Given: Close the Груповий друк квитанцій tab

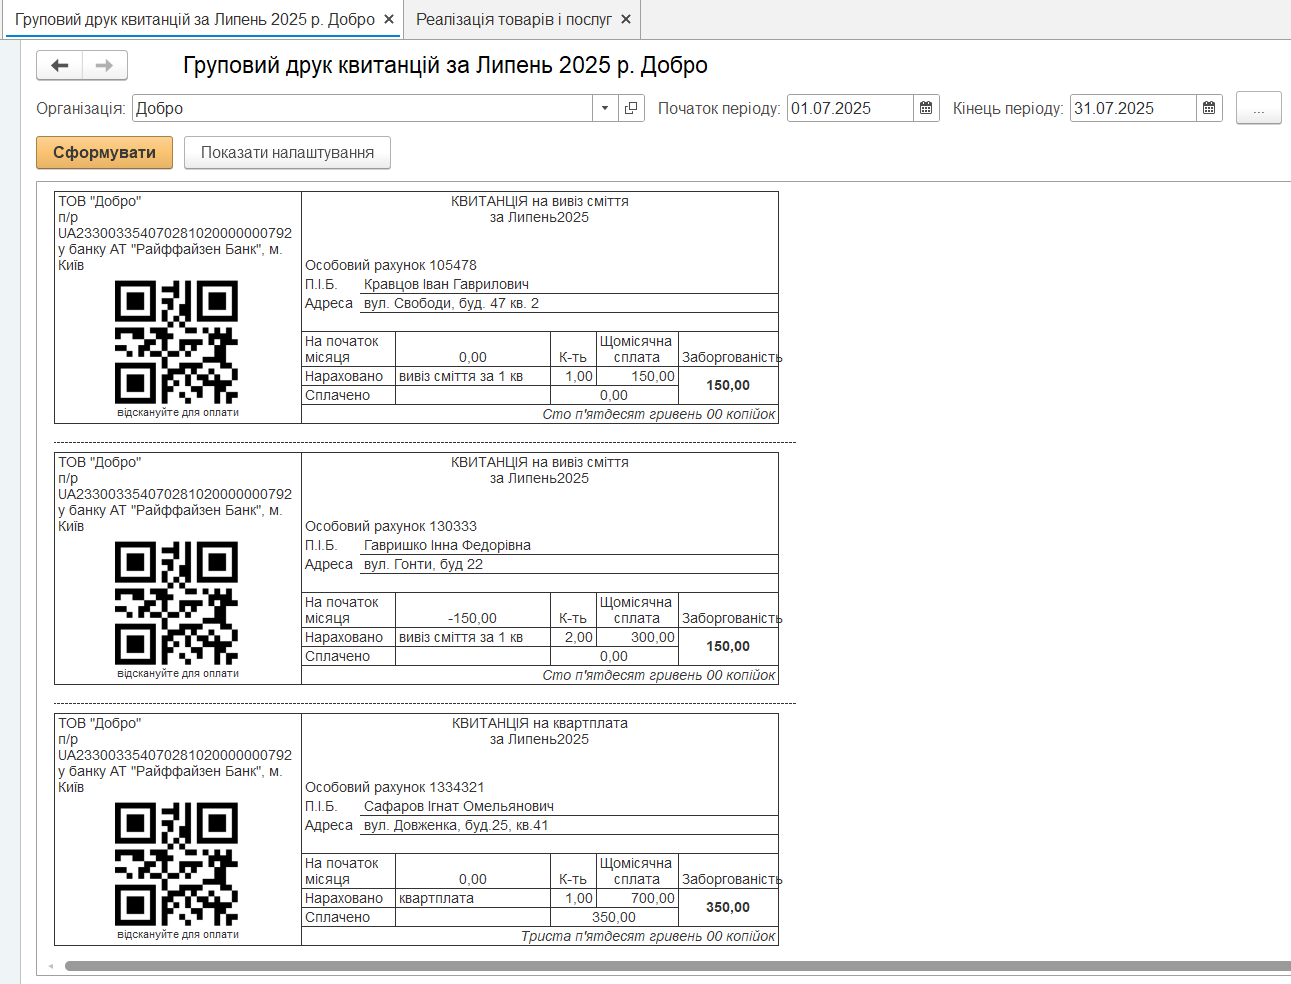Looking at the screenshot, I should tap(389, 19).
